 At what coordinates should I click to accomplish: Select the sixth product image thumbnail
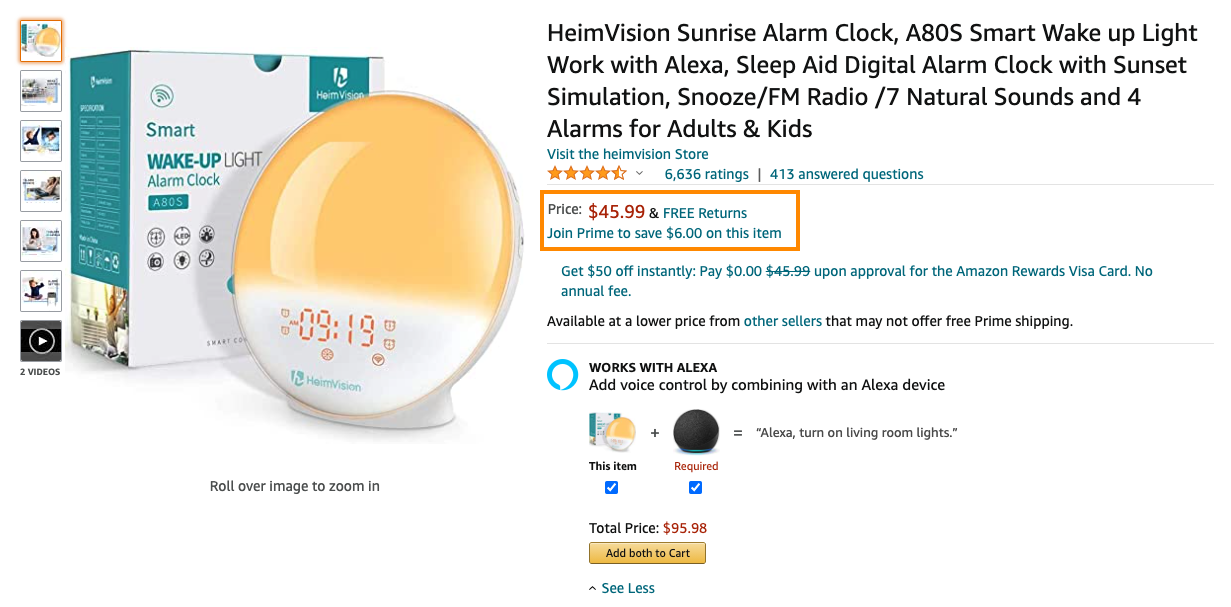pyautogui.click(x=41, y=291)
